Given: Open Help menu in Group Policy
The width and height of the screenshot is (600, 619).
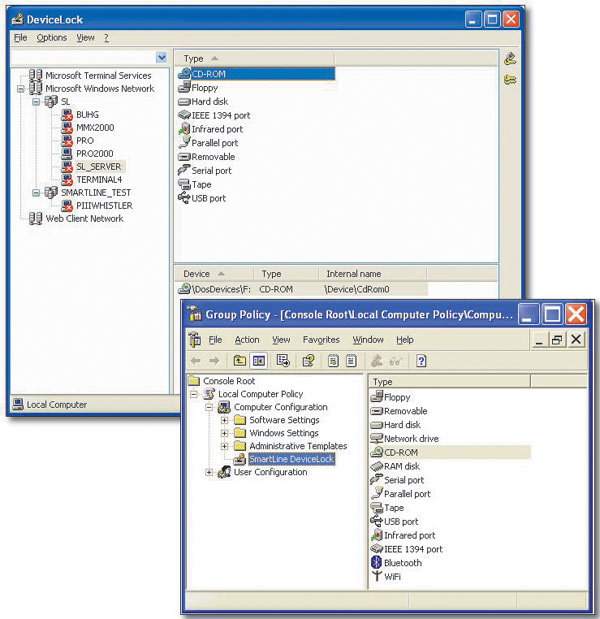Looking at the screenshot, I should [405, 340].
